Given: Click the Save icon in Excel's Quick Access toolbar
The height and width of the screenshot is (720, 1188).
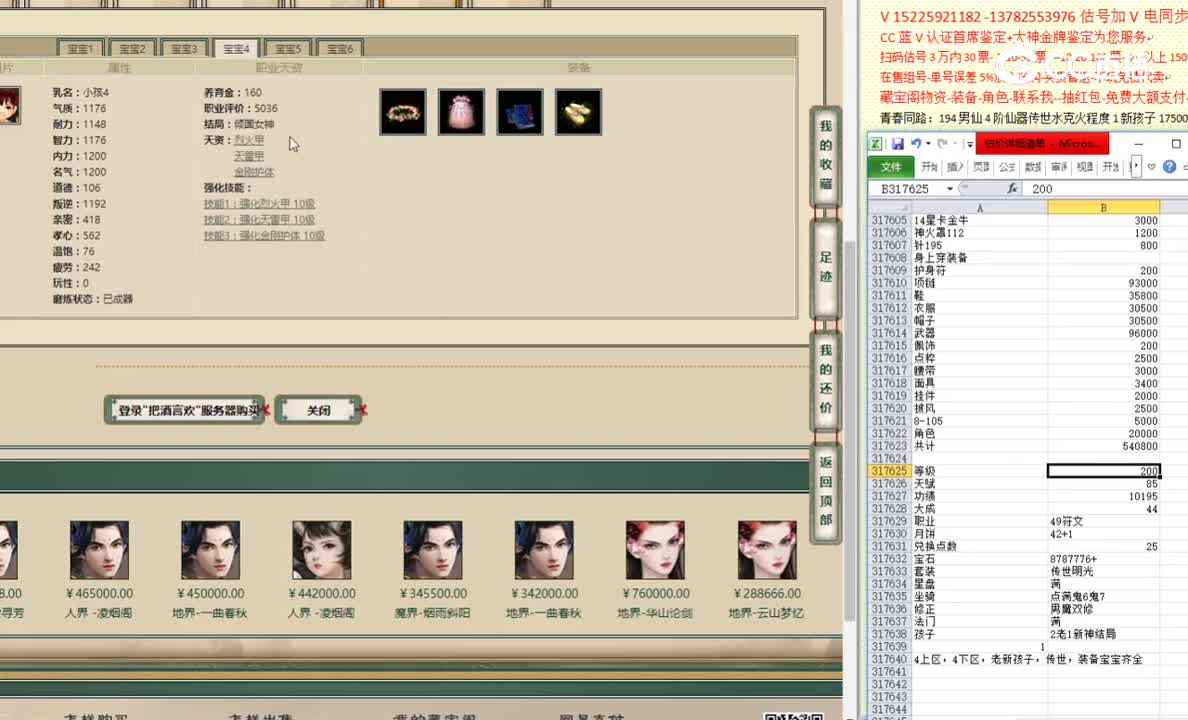Looking at the screenshot, I should click(x=897, y=142).
